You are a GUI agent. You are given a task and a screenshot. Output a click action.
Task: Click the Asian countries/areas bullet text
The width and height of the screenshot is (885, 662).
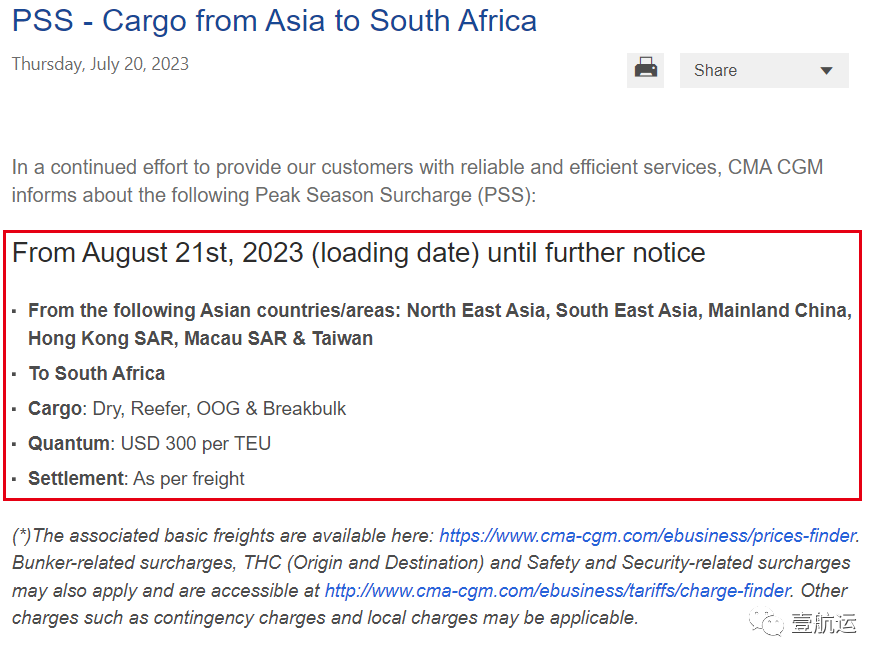tap(440, 324)
